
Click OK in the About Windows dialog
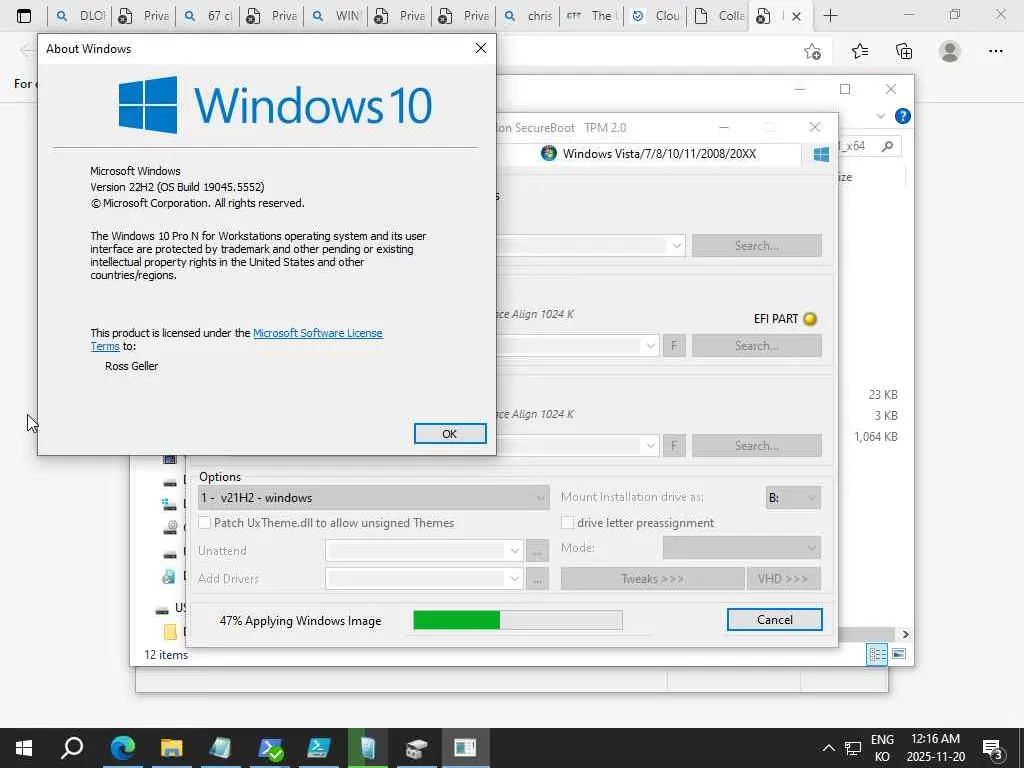[x=450, y=434]
